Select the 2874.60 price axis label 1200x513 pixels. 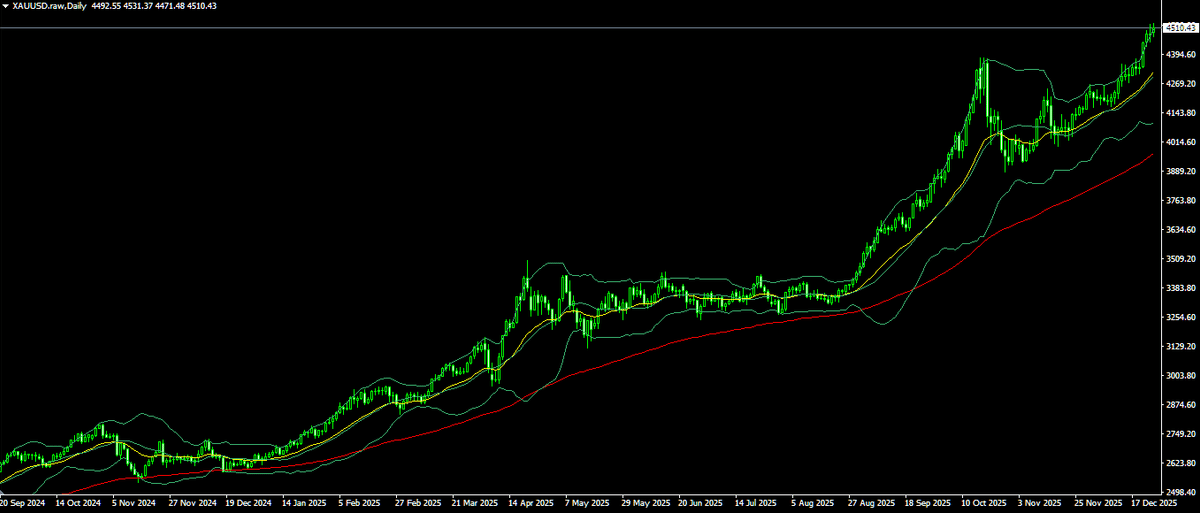[1181, 405]
